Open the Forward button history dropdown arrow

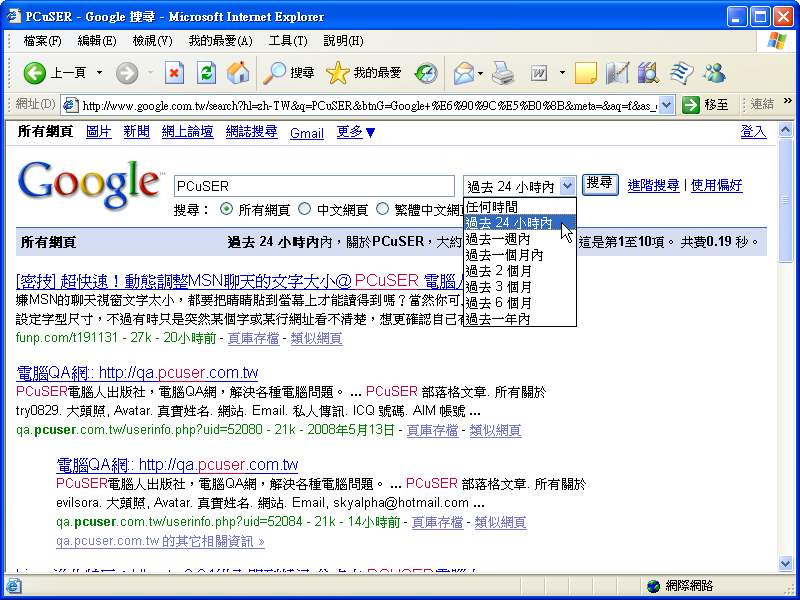tap(150, 73)
